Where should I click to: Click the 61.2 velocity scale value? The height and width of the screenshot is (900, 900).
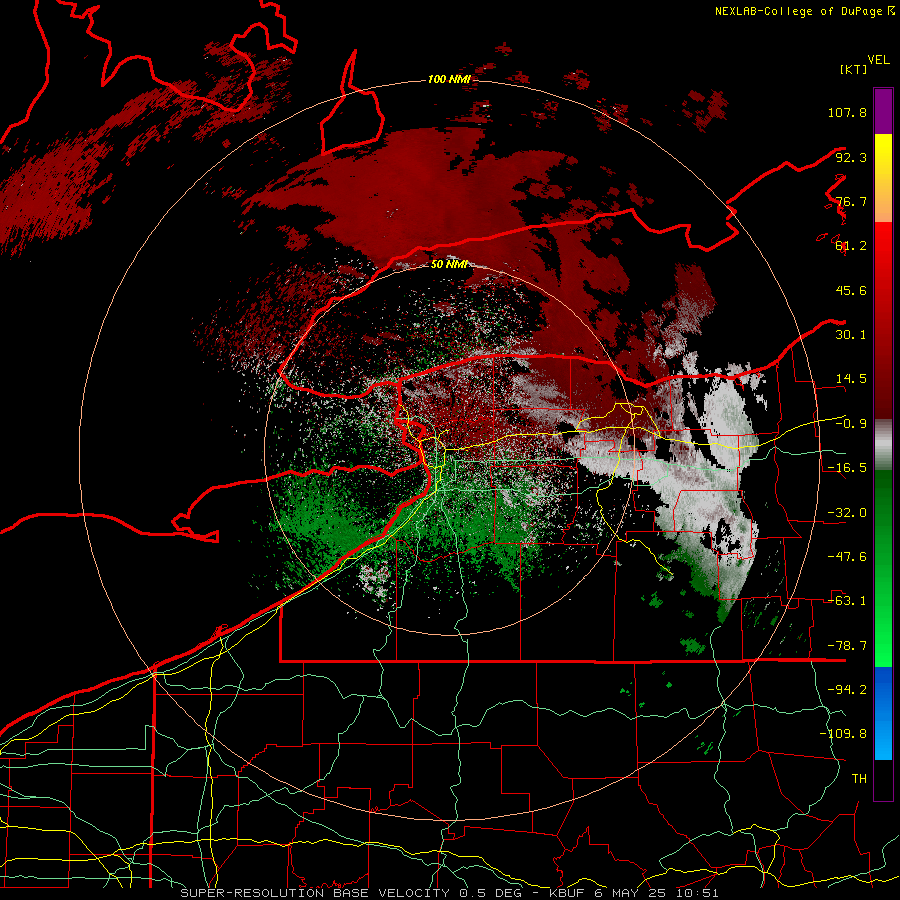(850, 246)
